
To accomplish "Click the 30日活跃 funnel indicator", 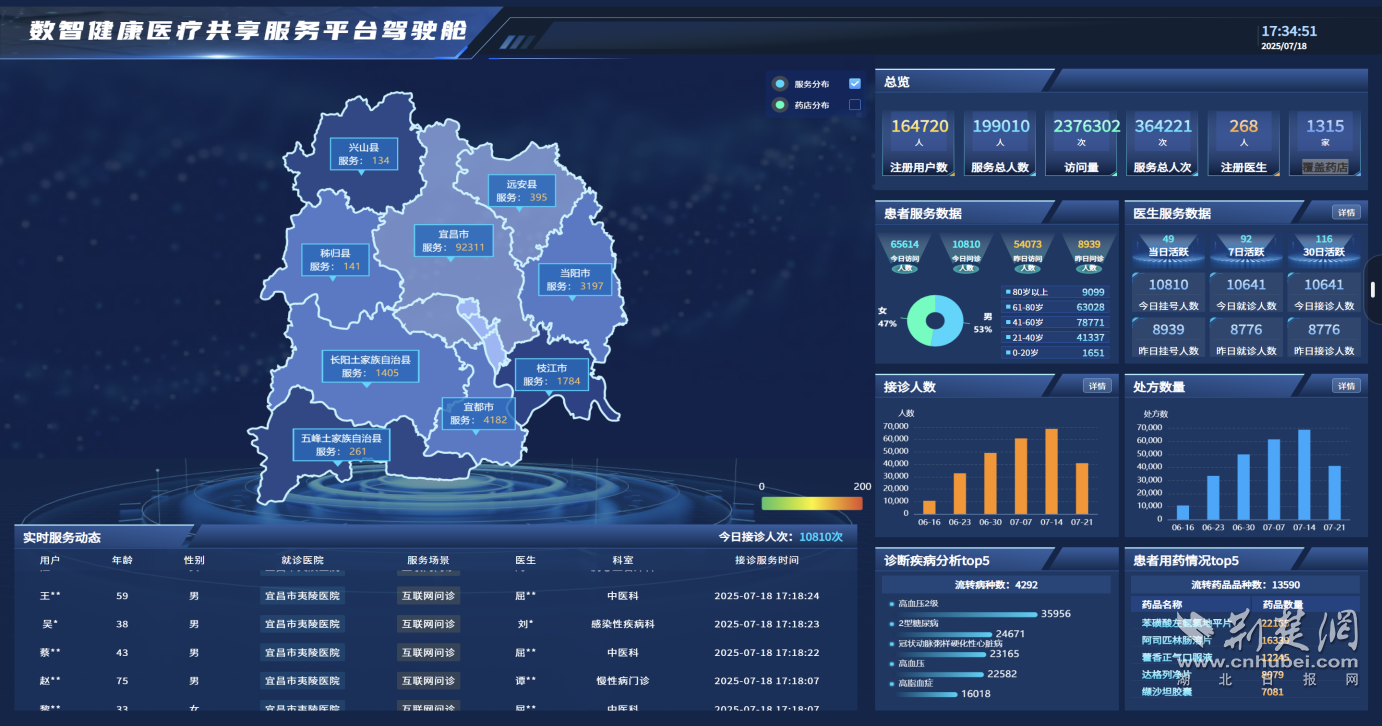I will pyautogui.click(x=1324, y=246).
